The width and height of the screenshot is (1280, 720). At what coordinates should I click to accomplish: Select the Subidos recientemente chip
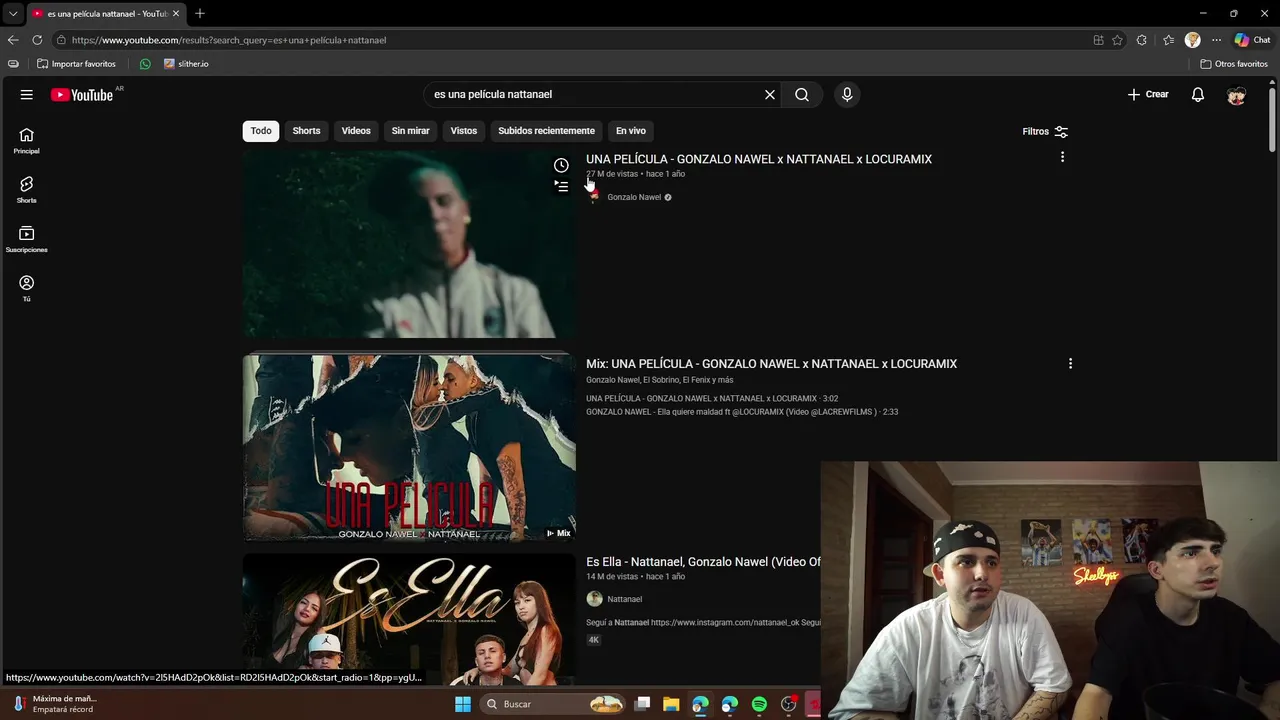click(546, 131)
